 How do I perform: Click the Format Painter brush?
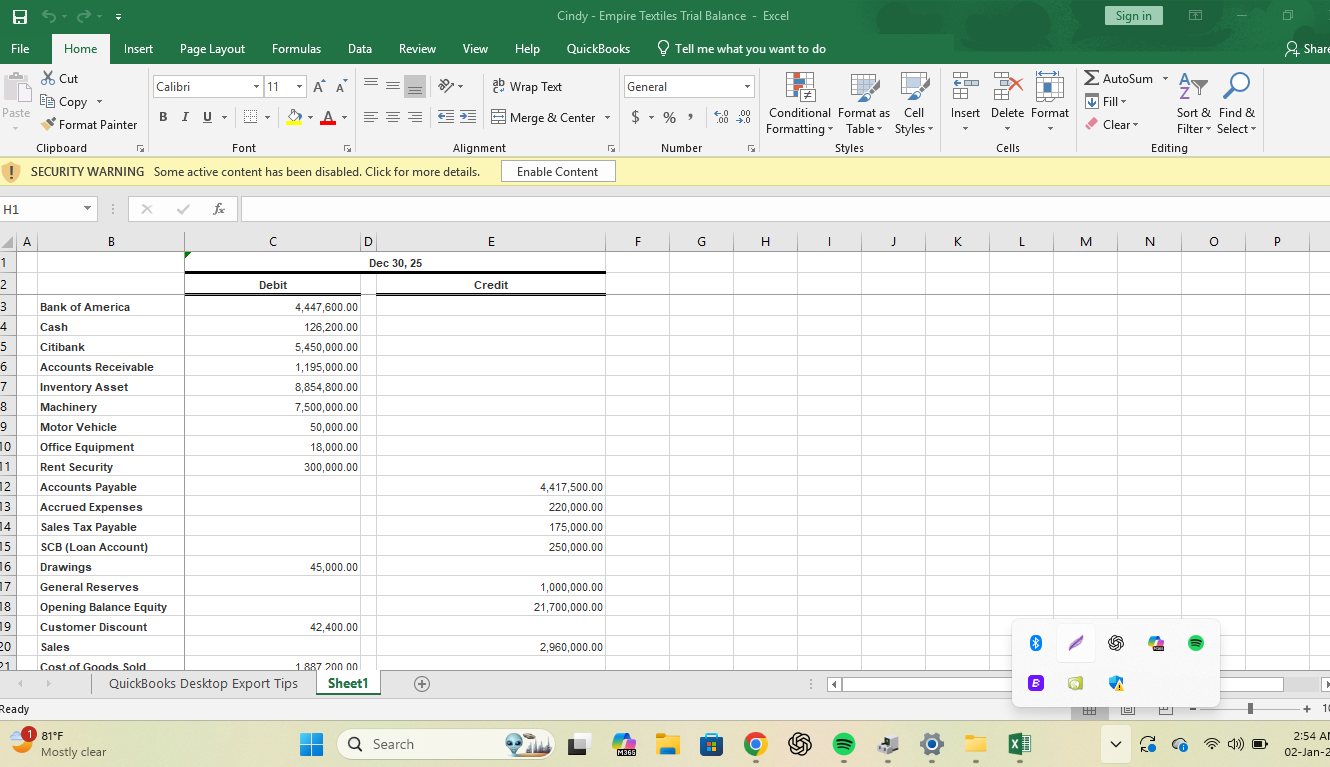point(48,125)
